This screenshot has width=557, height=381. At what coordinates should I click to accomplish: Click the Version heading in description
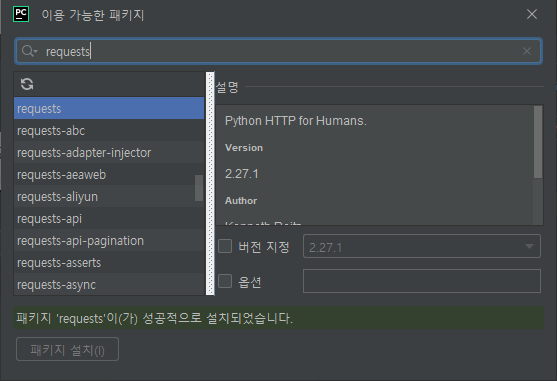tap(244, 148)
